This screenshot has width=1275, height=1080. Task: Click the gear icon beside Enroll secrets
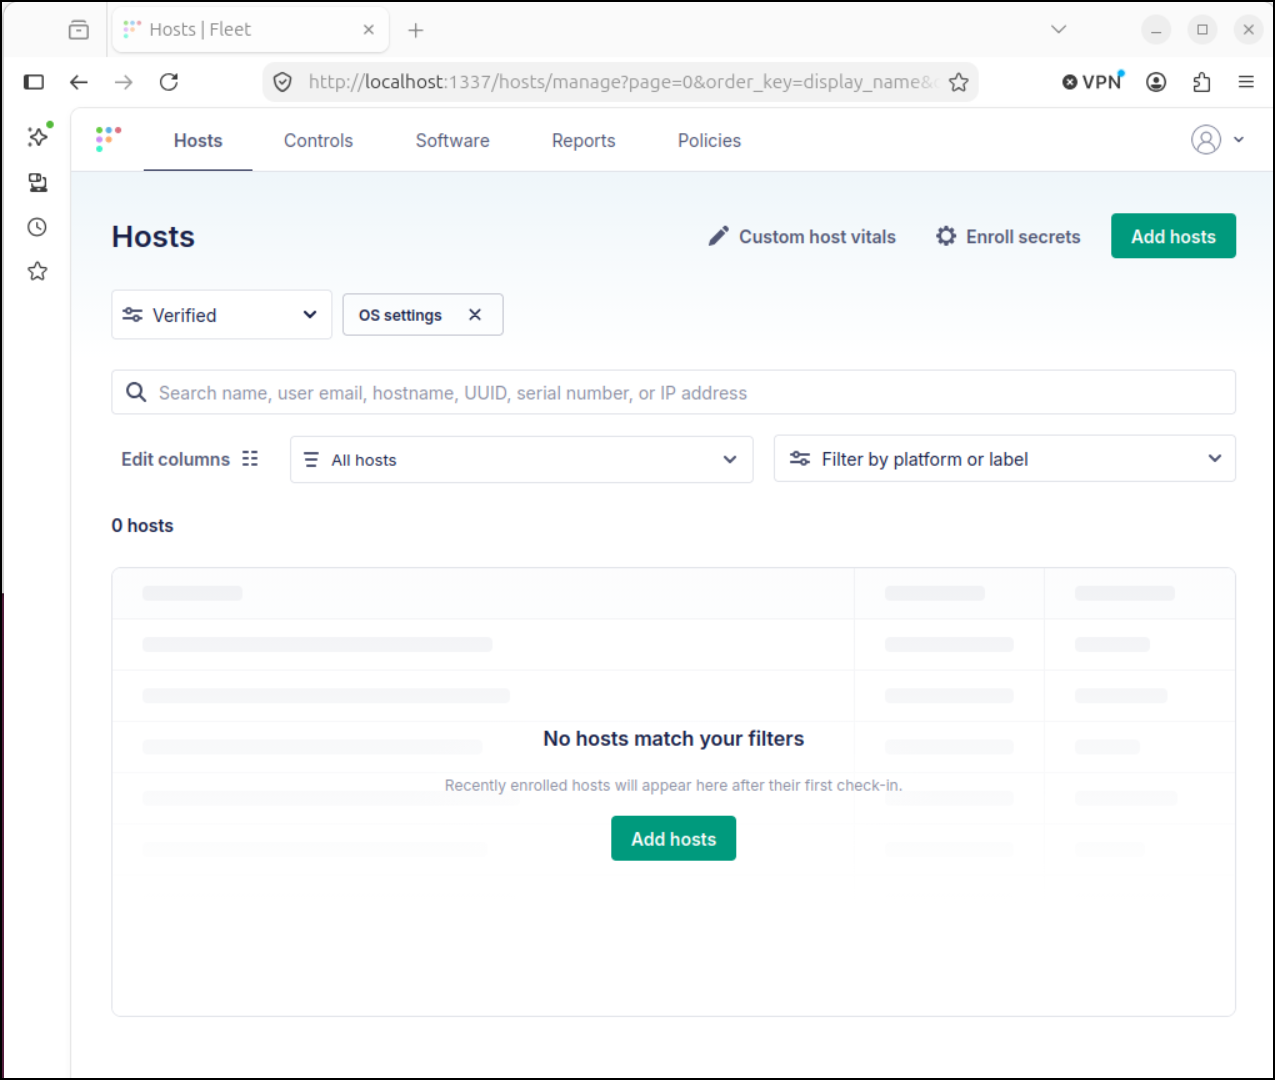(946, 236)
